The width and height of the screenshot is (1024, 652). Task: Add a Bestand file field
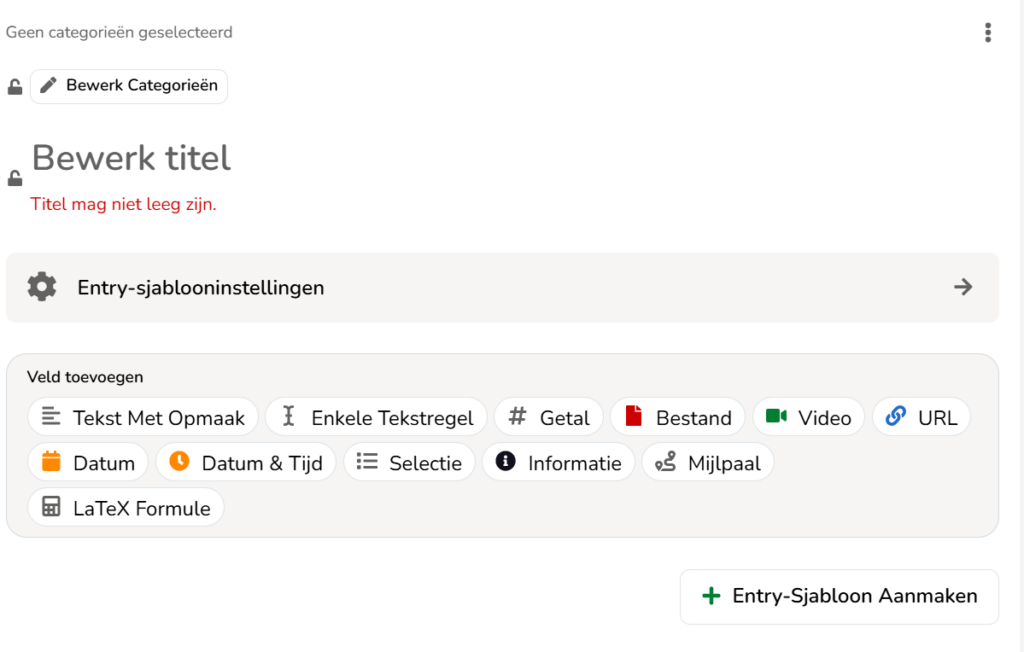point(678,417)
